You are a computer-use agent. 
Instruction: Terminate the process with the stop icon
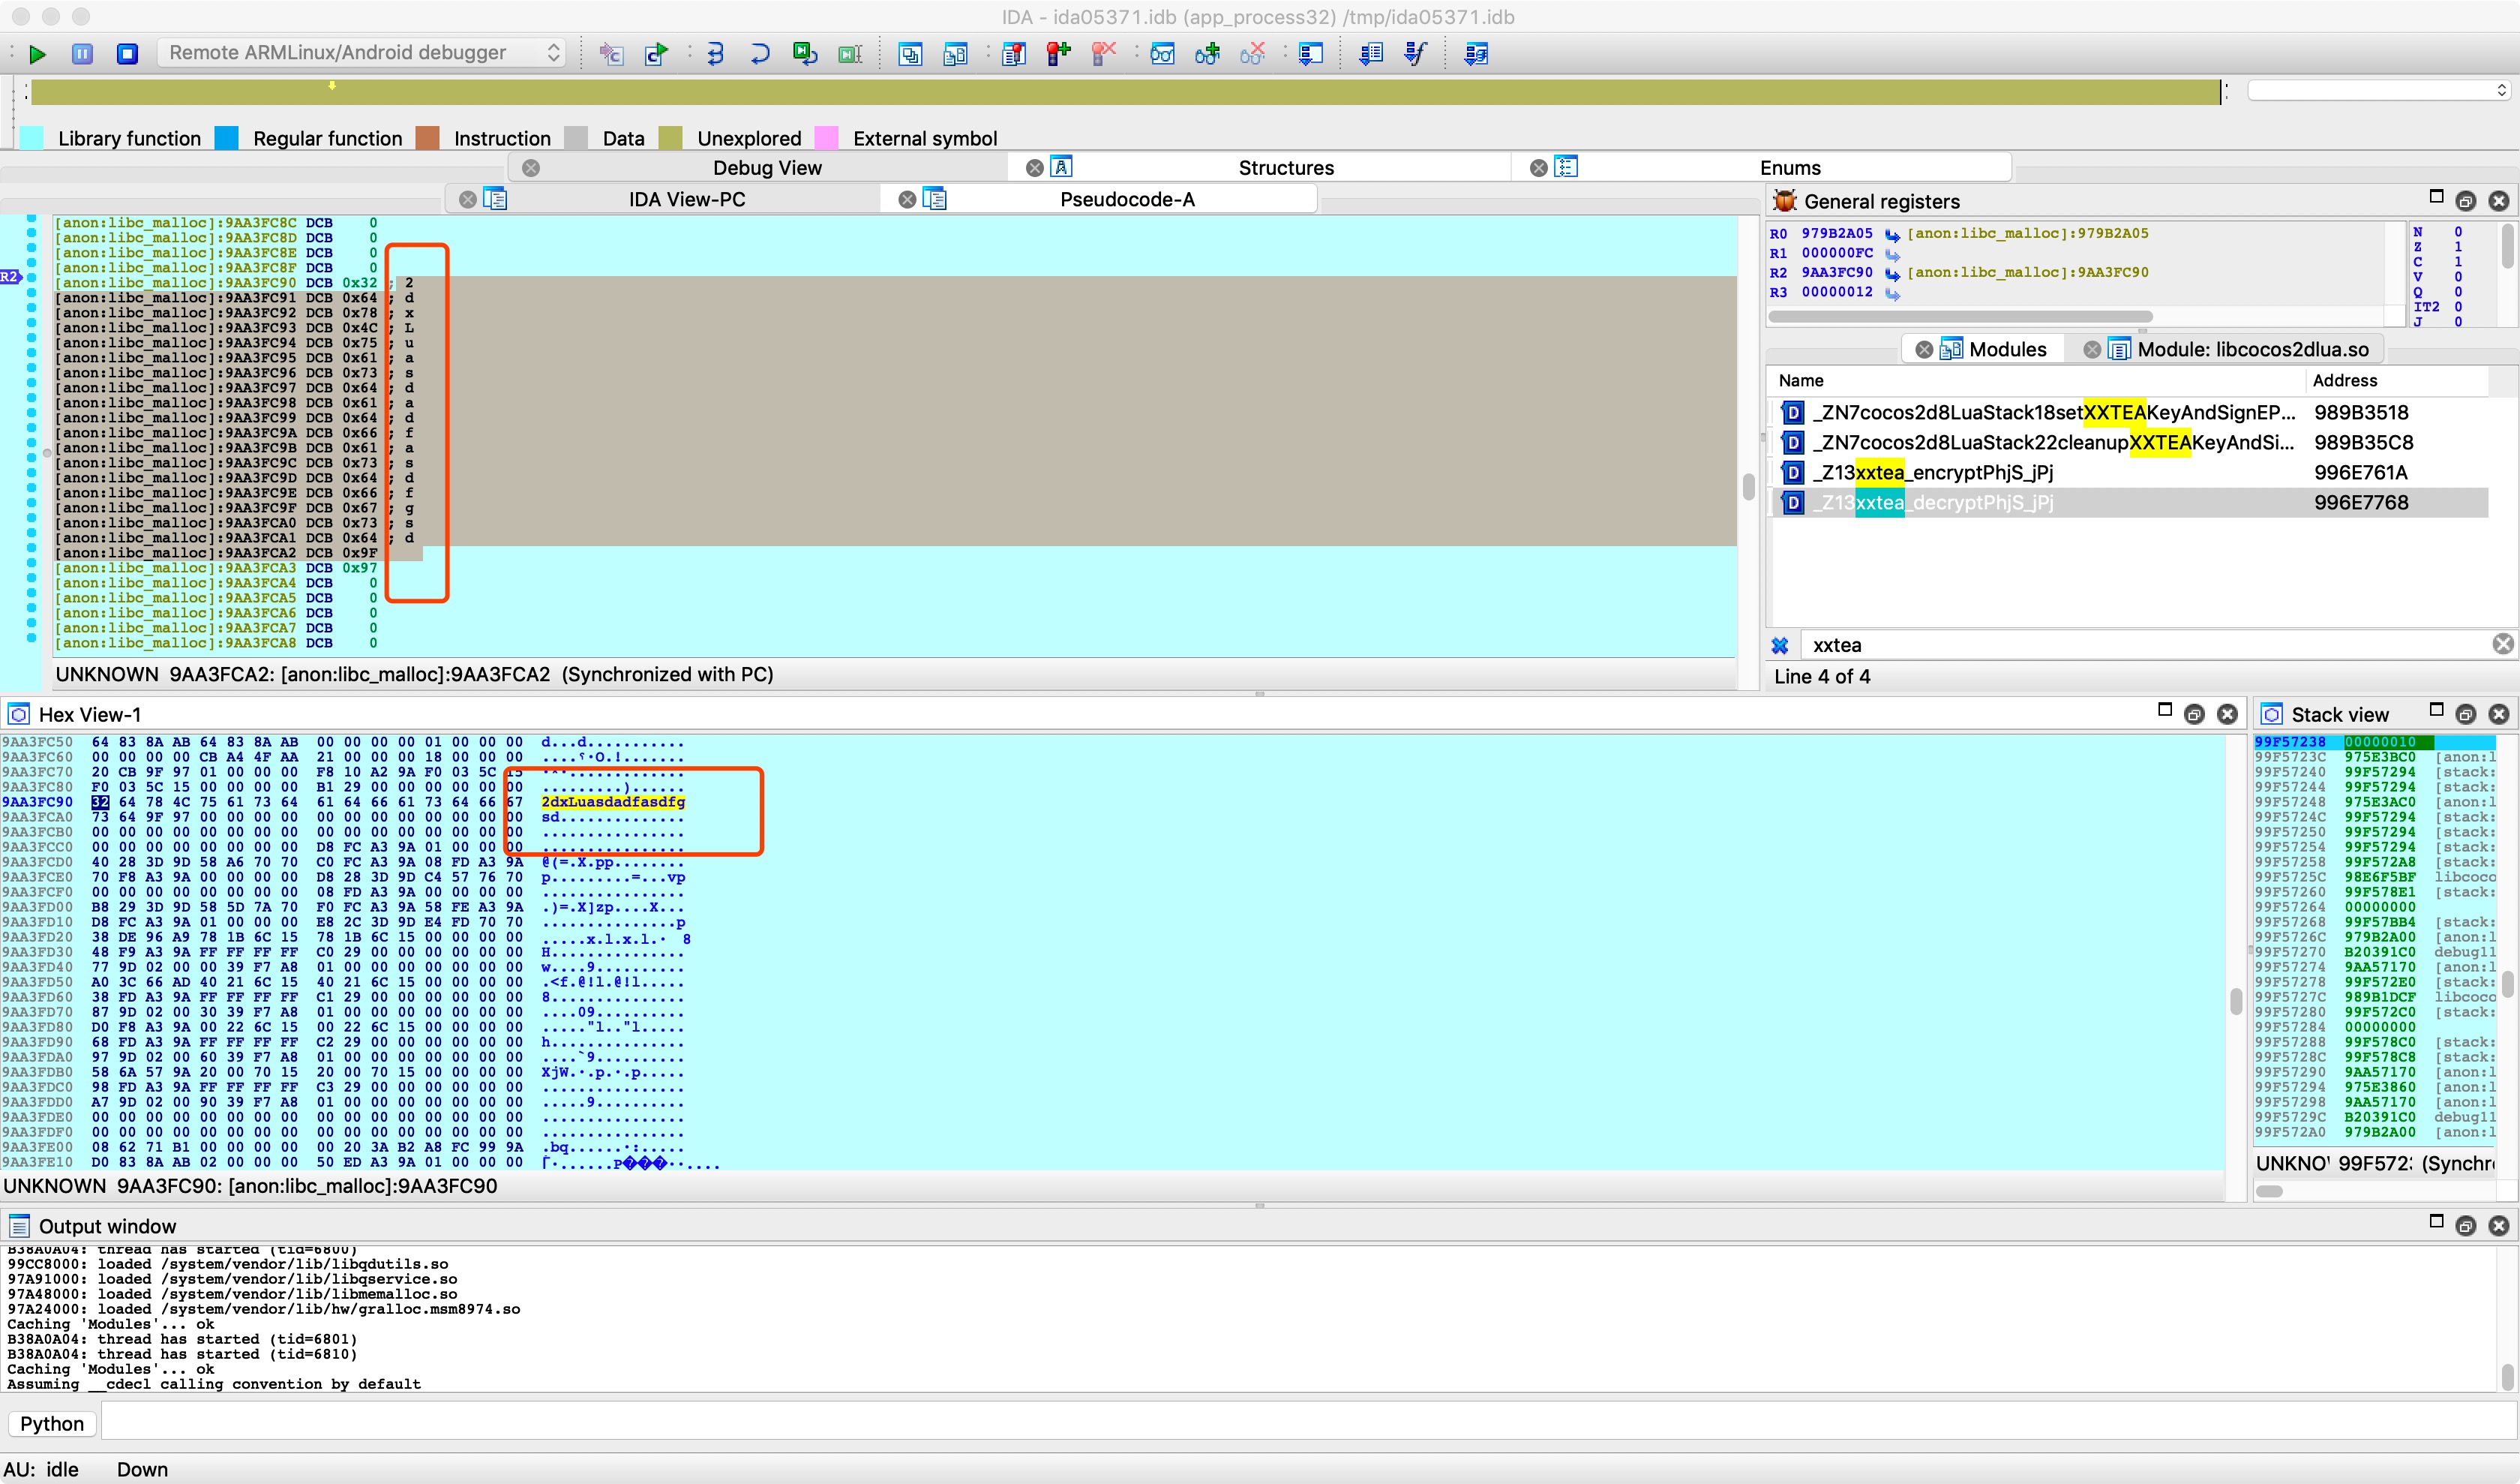(x=127, y=54)
